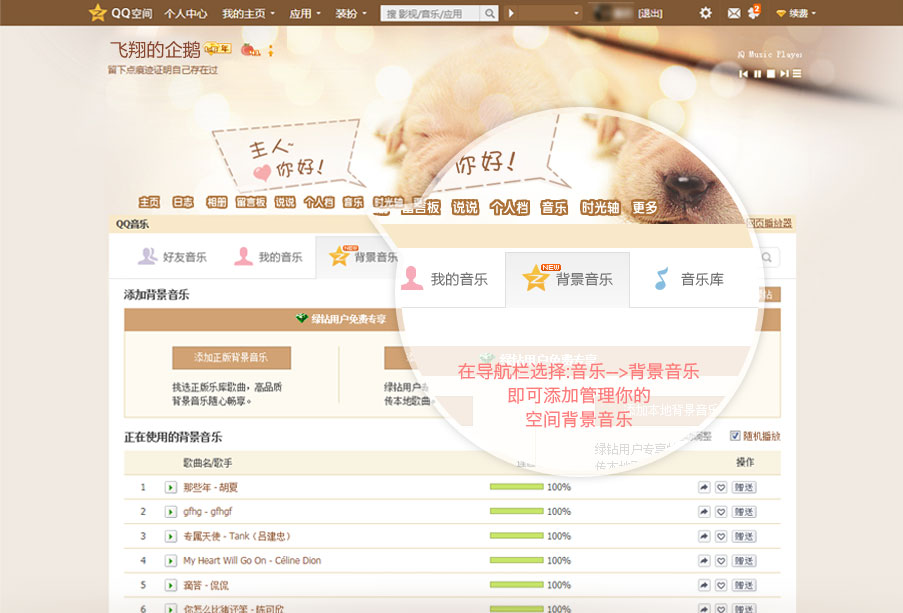Click signature 留下点痕迹证明自己存在过

pyautogui.click(x=163, y=70)
